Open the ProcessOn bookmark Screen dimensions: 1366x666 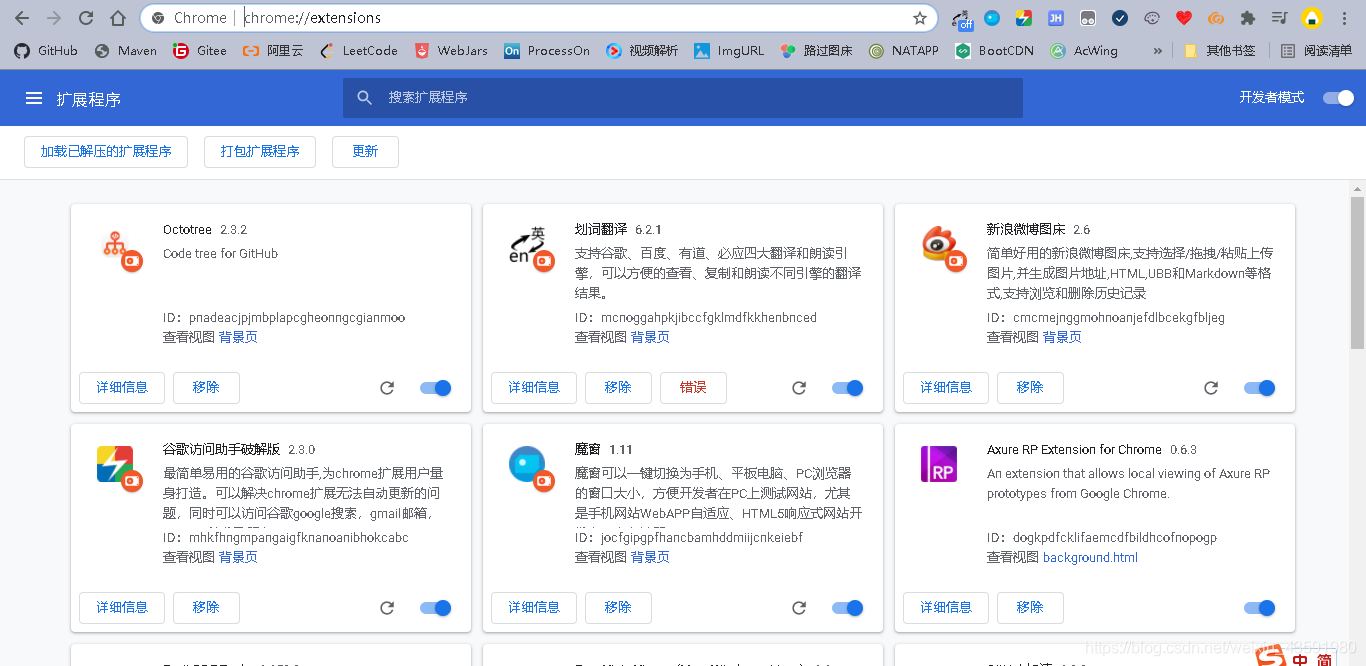coord(547,51)
